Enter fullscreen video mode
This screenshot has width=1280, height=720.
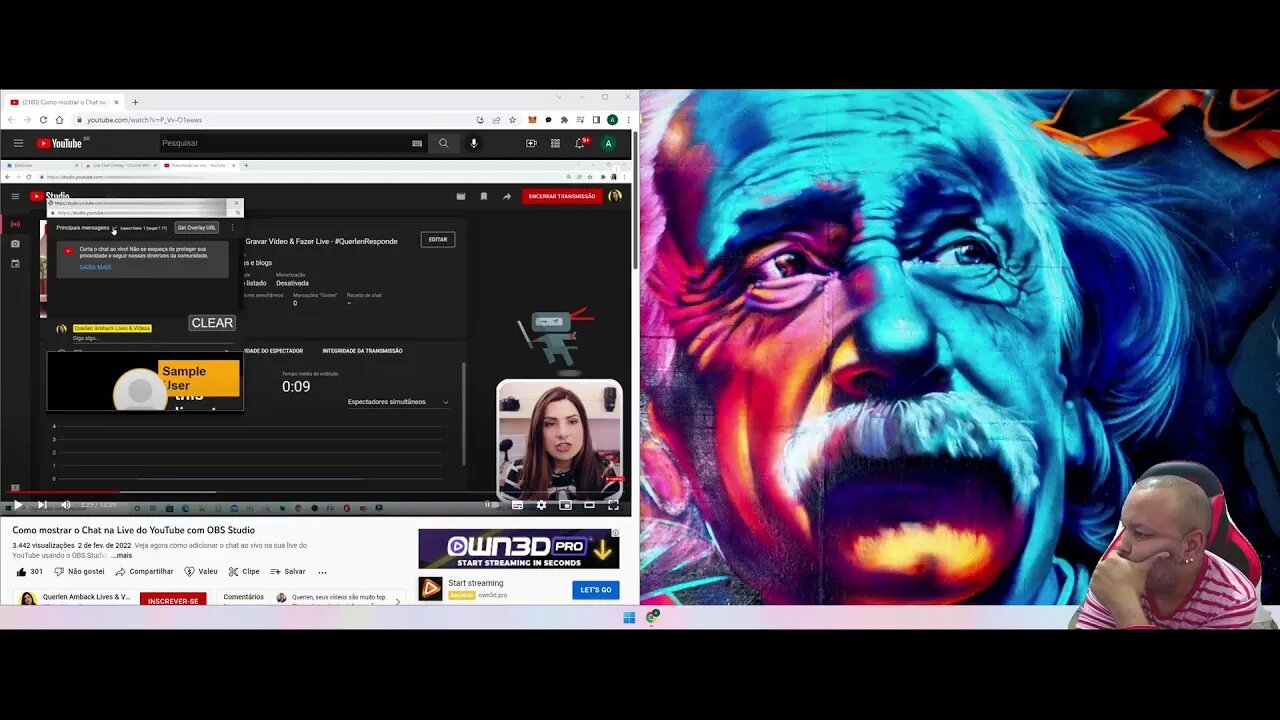click(x=613, y=505)
